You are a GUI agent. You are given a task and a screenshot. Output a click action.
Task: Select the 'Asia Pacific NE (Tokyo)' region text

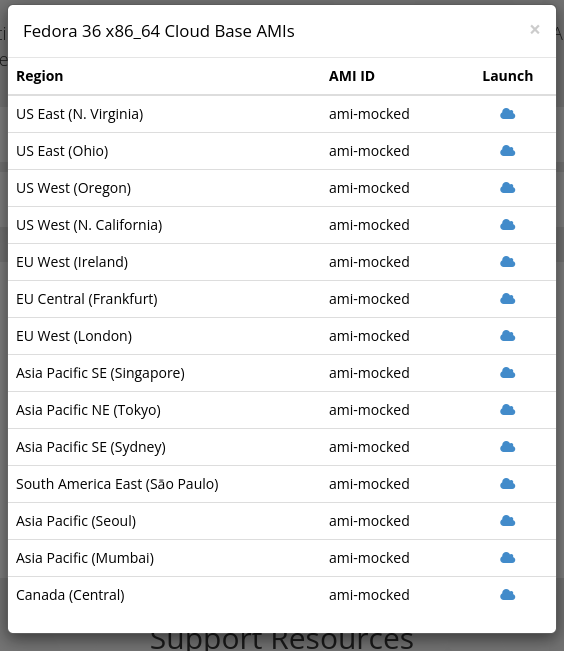coord(88,410)
